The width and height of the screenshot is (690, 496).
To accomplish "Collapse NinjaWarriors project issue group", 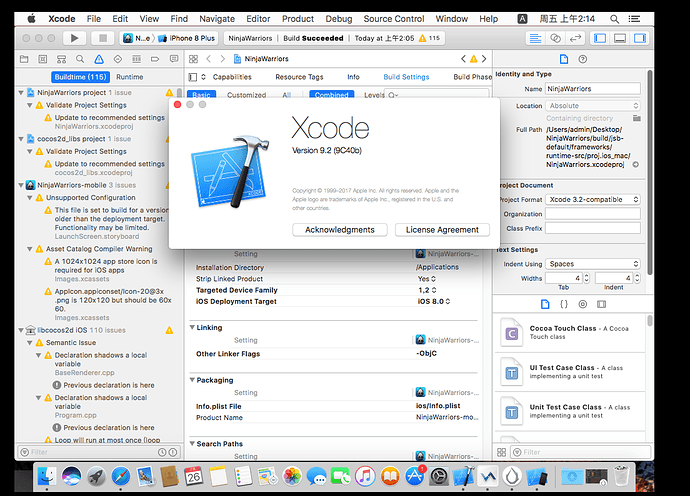I will 21,93.
